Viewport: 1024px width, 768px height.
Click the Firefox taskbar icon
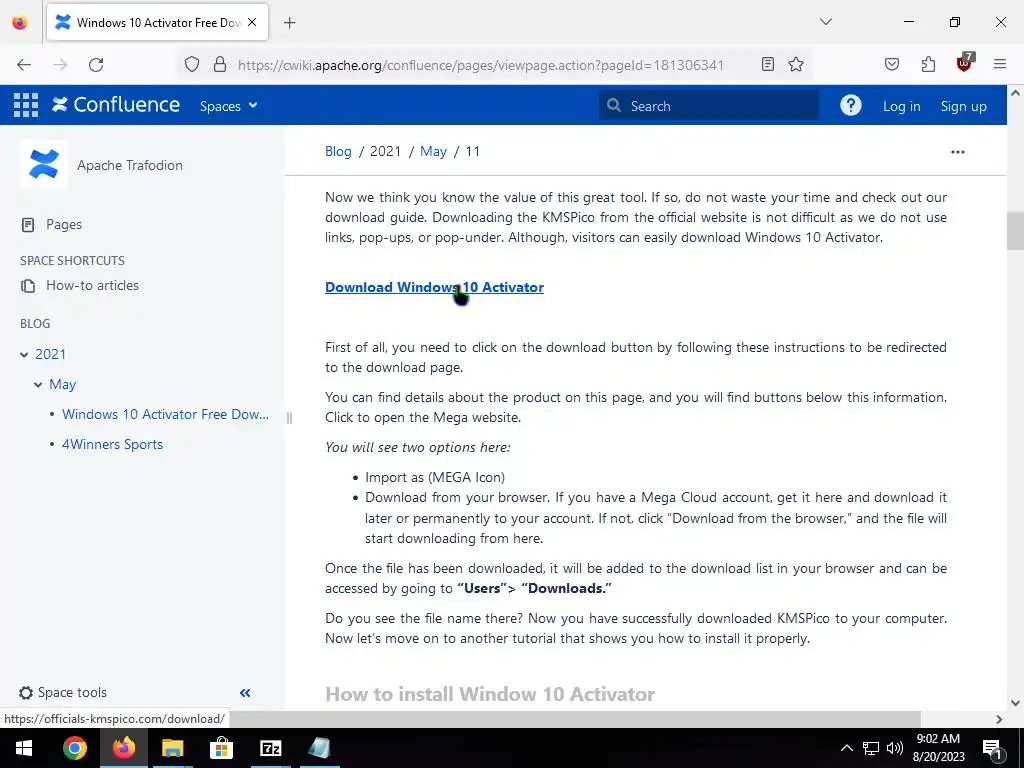click(123, 748)
